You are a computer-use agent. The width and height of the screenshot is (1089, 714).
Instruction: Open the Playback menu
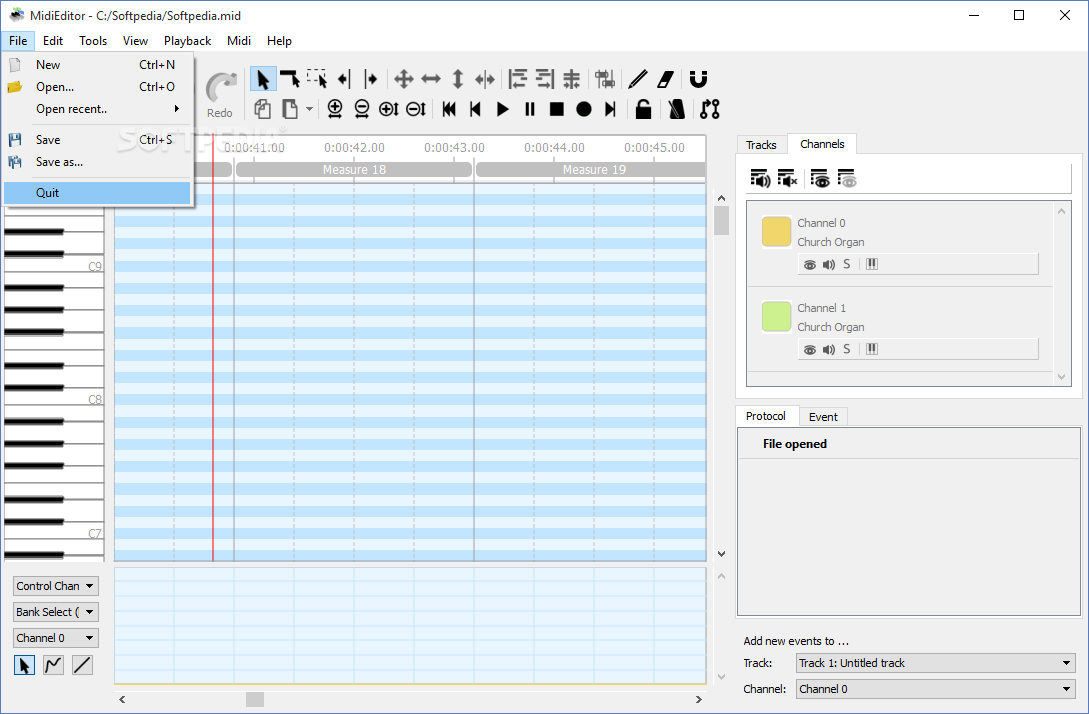(188, 41)
